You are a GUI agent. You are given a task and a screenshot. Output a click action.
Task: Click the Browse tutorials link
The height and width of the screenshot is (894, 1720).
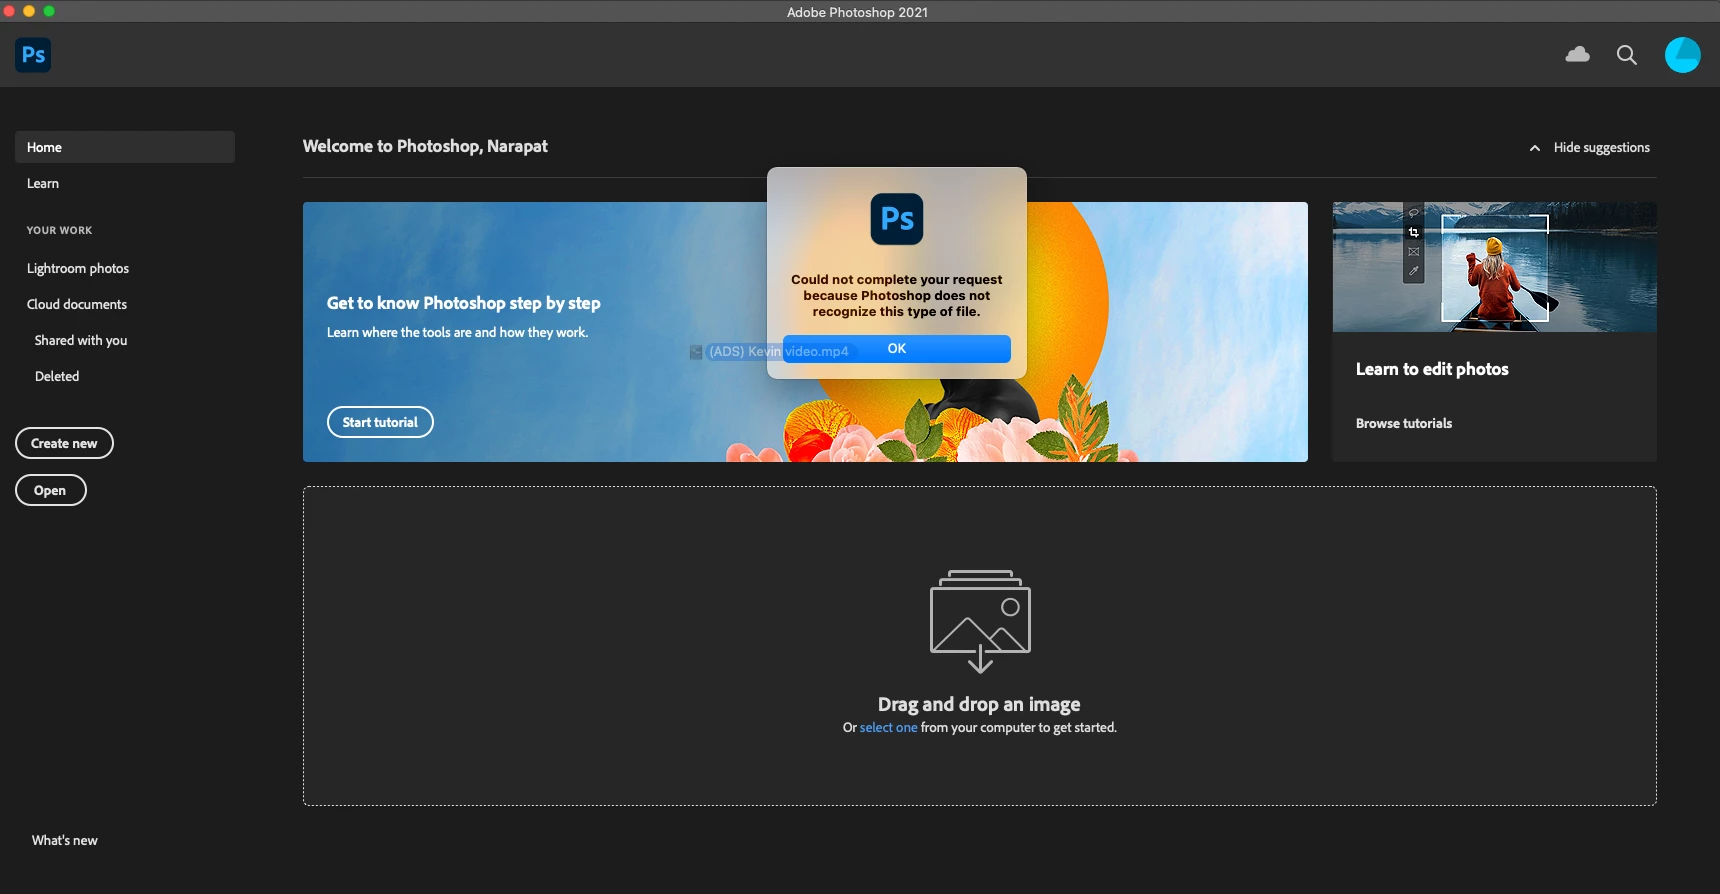click(1404, 423)
